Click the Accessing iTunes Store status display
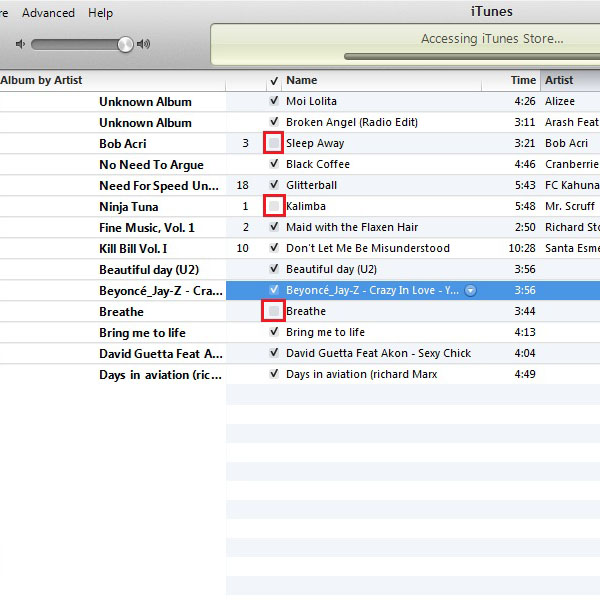600x600 pixels. [406, 44]
